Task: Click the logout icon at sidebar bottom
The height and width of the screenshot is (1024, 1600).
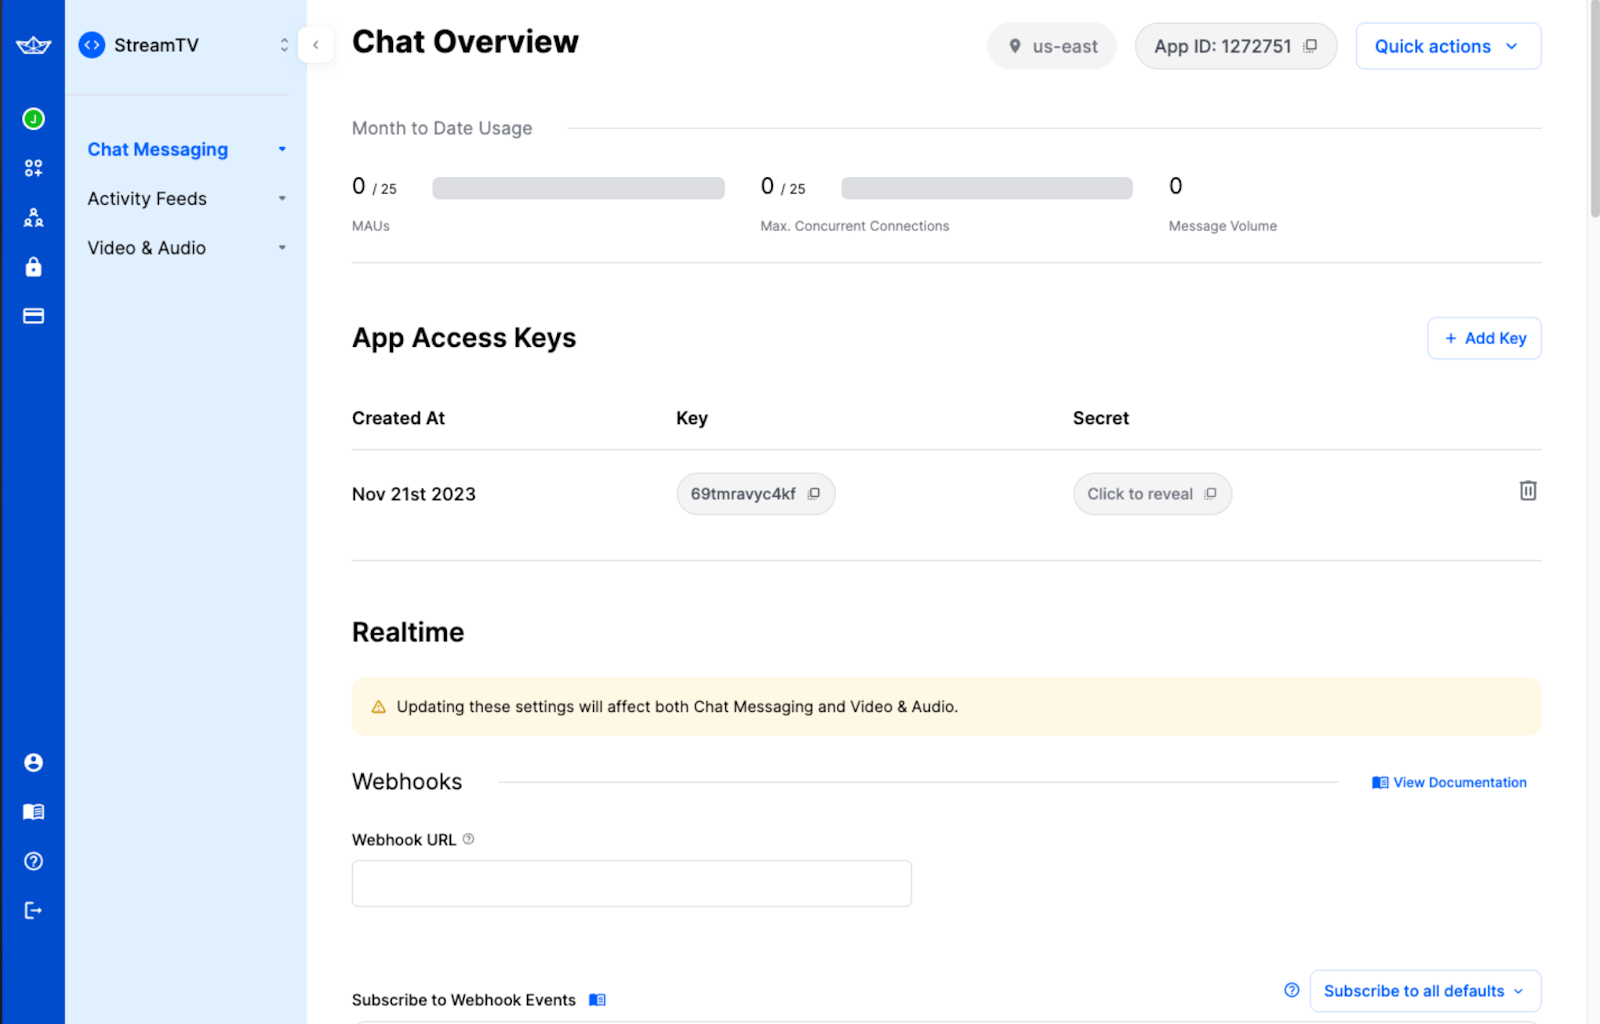Action: (x=33, y=910)
